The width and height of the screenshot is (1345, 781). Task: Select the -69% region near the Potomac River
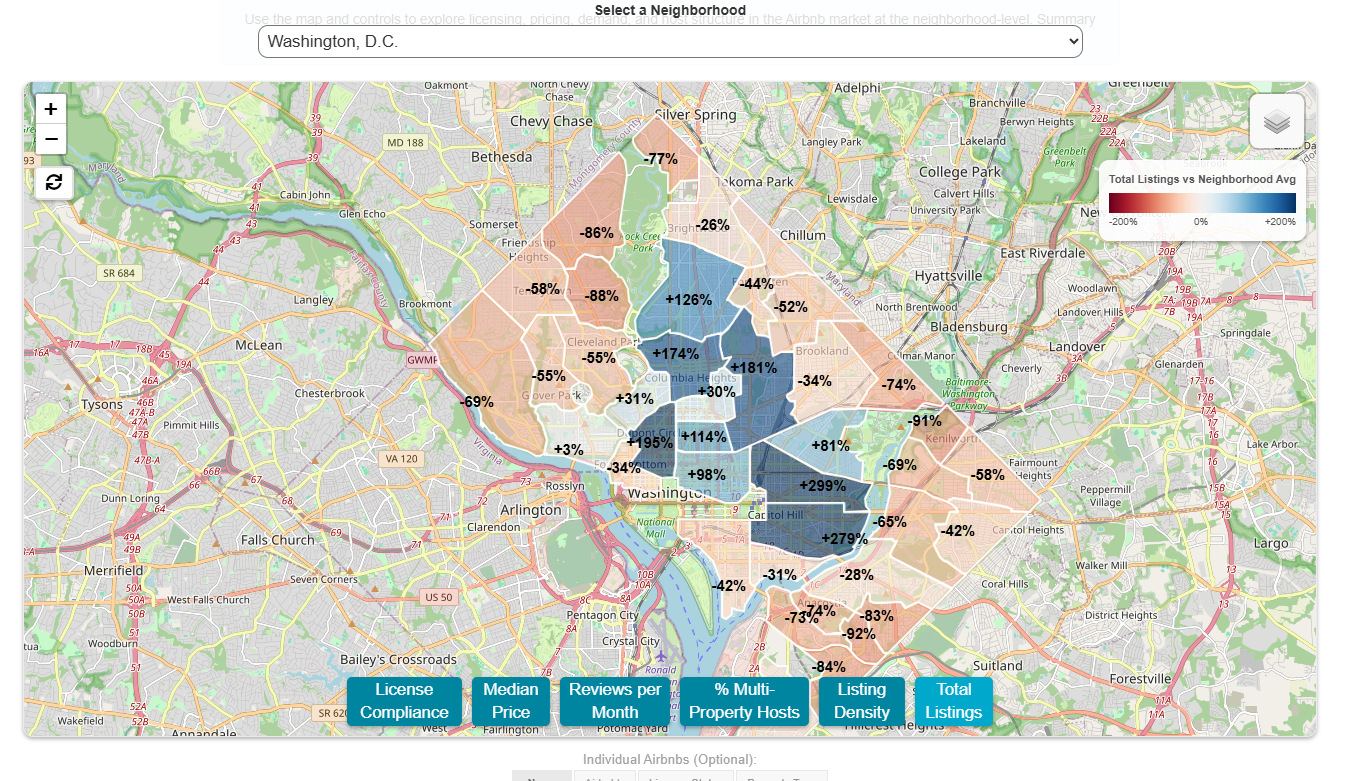tap(476, 402)
